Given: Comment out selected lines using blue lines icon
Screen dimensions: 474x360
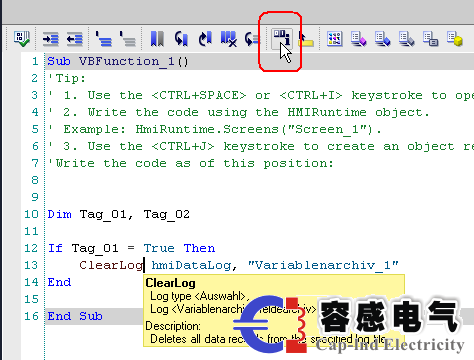Looking at the screenshot, I should (x=104, y=39).
